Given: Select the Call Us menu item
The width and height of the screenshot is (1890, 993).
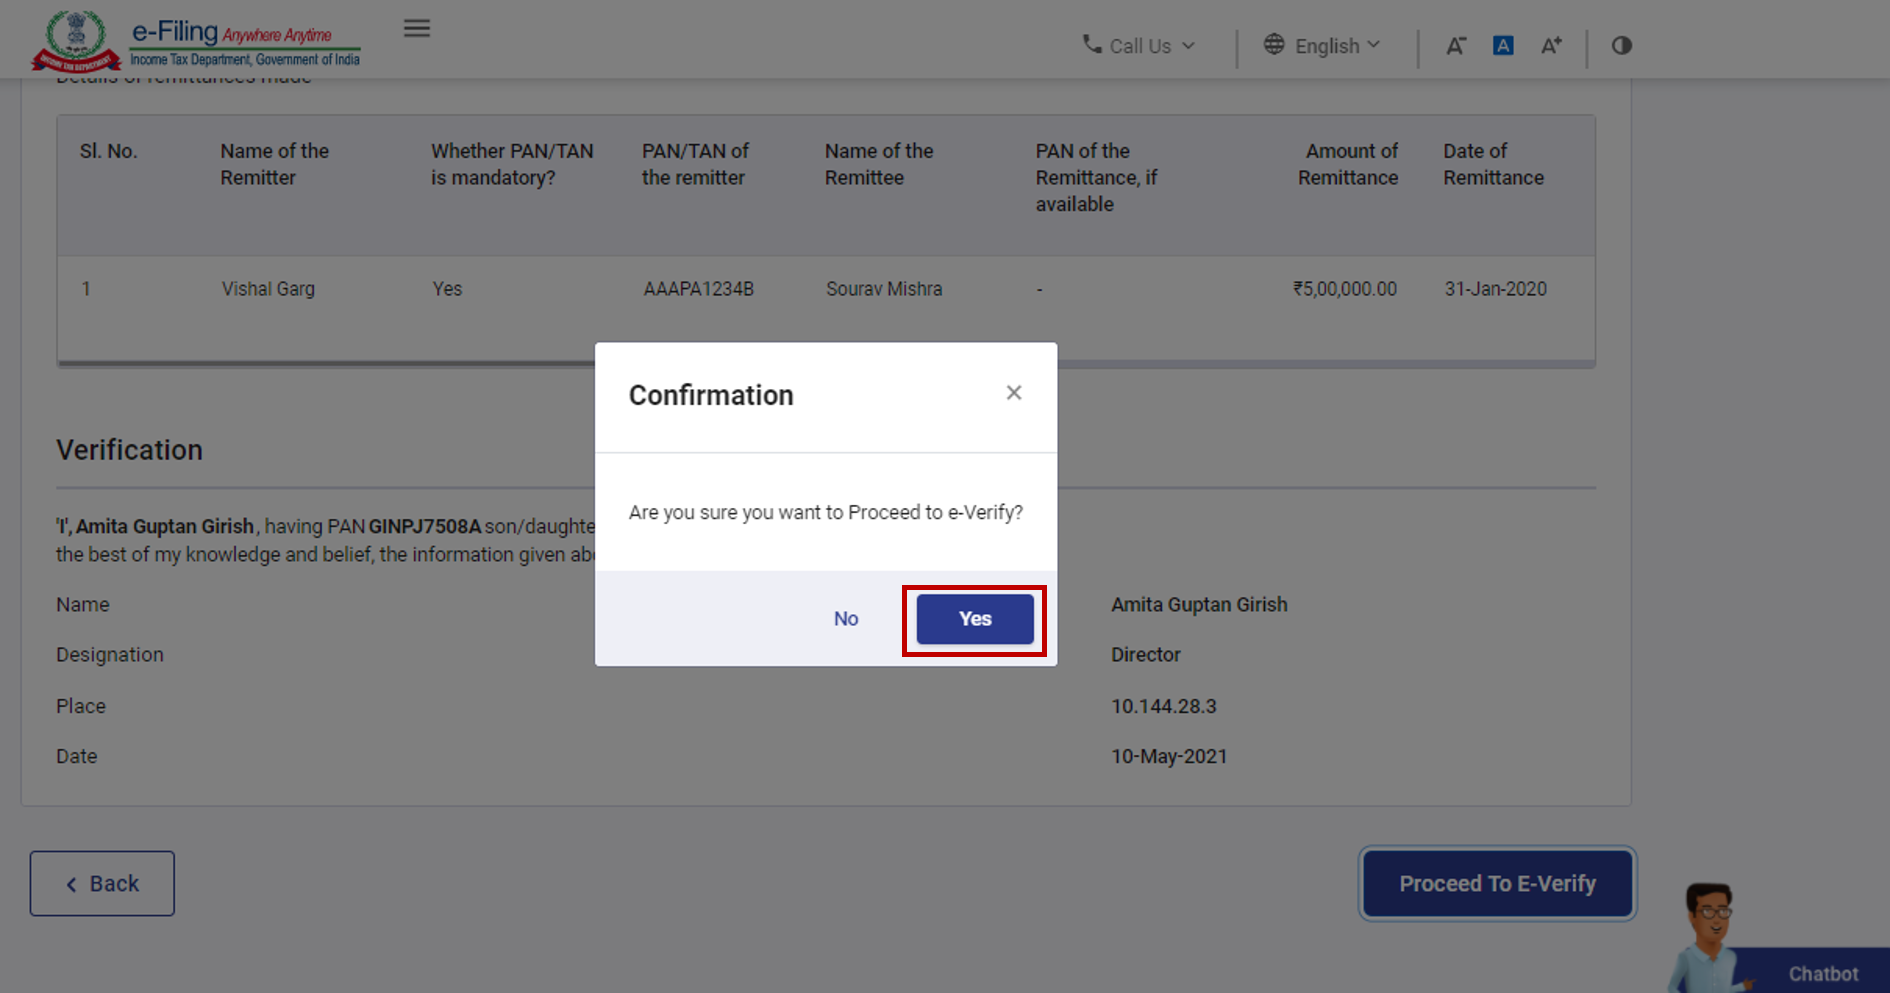Looking at the screenshot, I should pyautogui.click(x=1139, y=45).
